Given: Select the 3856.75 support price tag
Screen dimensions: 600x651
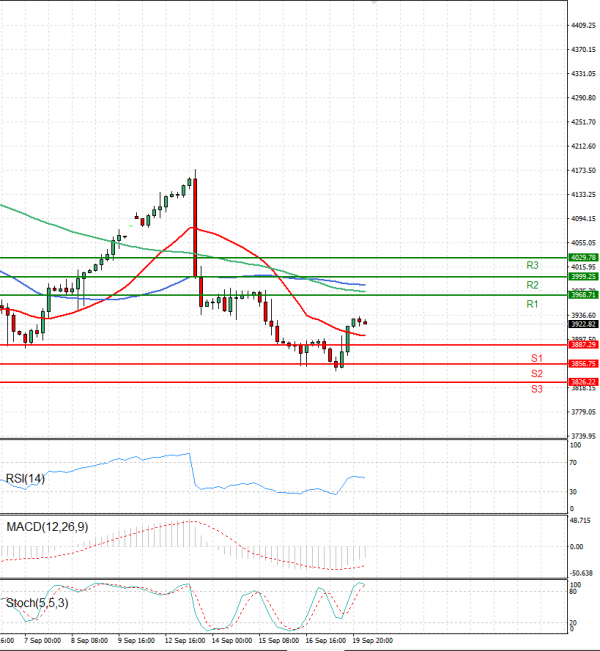Looking at the screenshot, I should [583, 364].
